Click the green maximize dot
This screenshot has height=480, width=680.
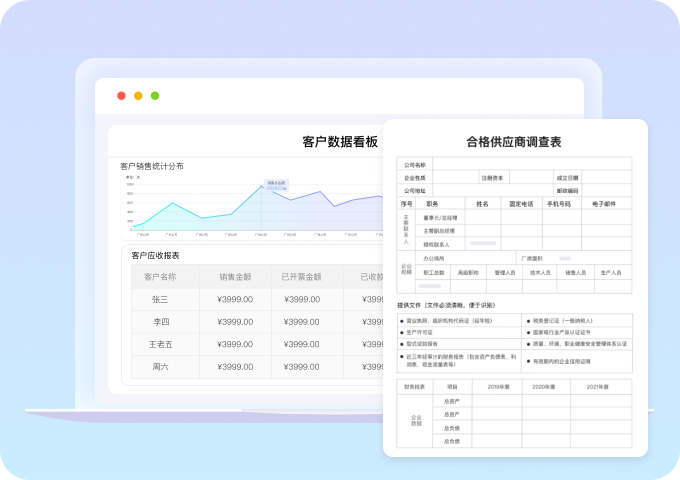point(155,96)
